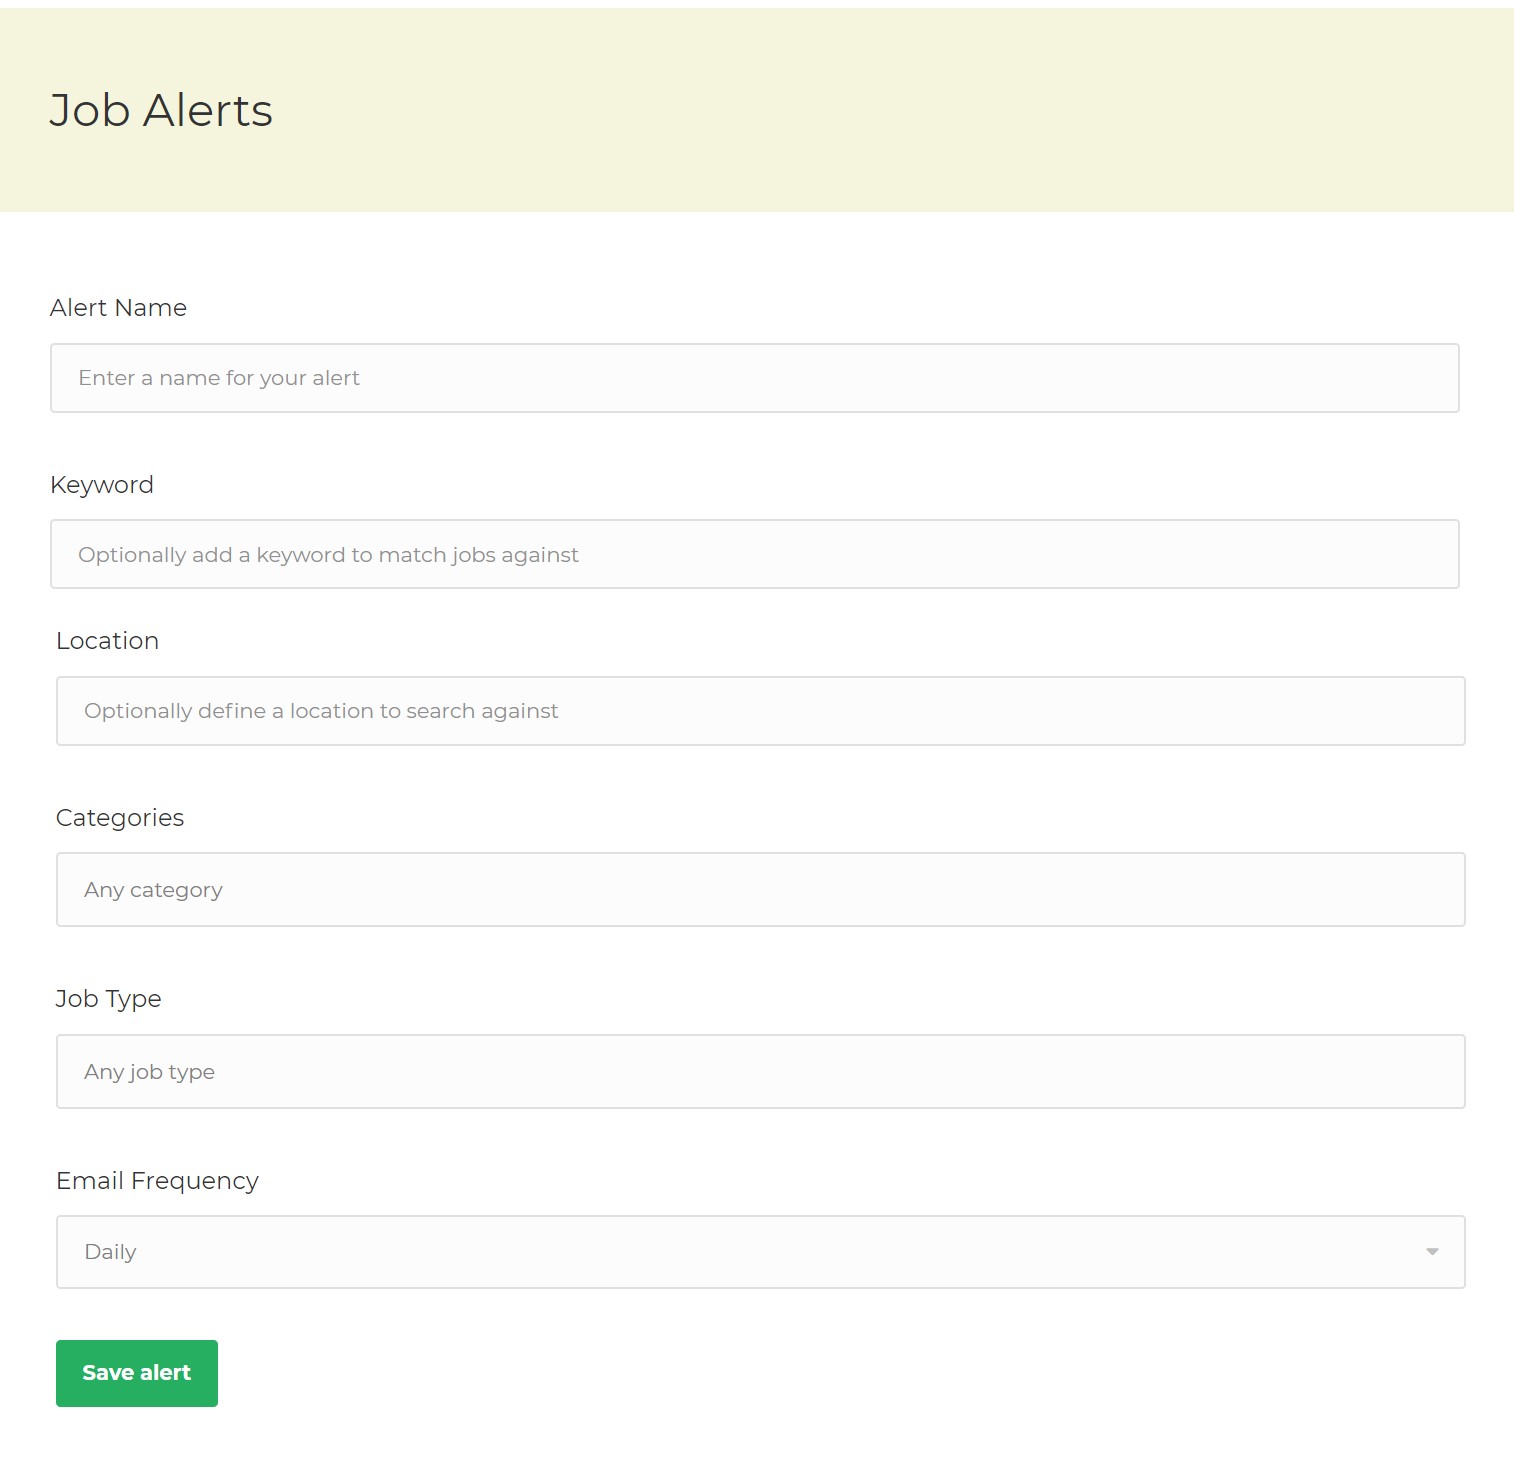Click the Categories field label
1514x1482 pixels.
pos(120,818)
